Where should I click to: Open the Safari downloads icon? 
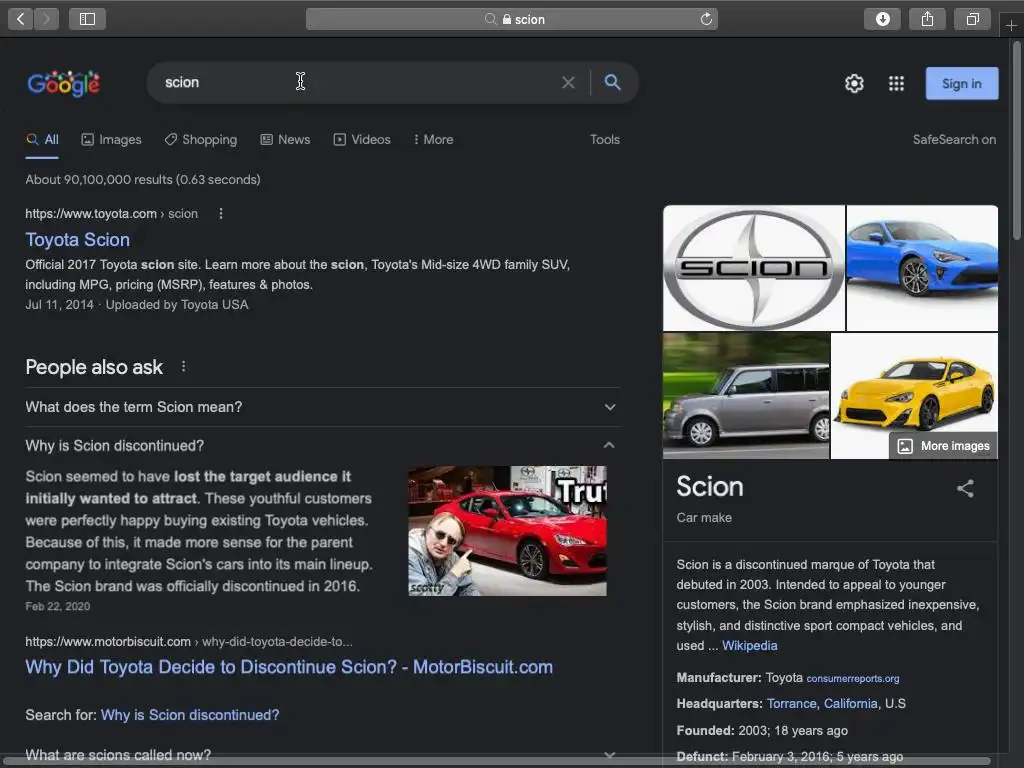882,19
